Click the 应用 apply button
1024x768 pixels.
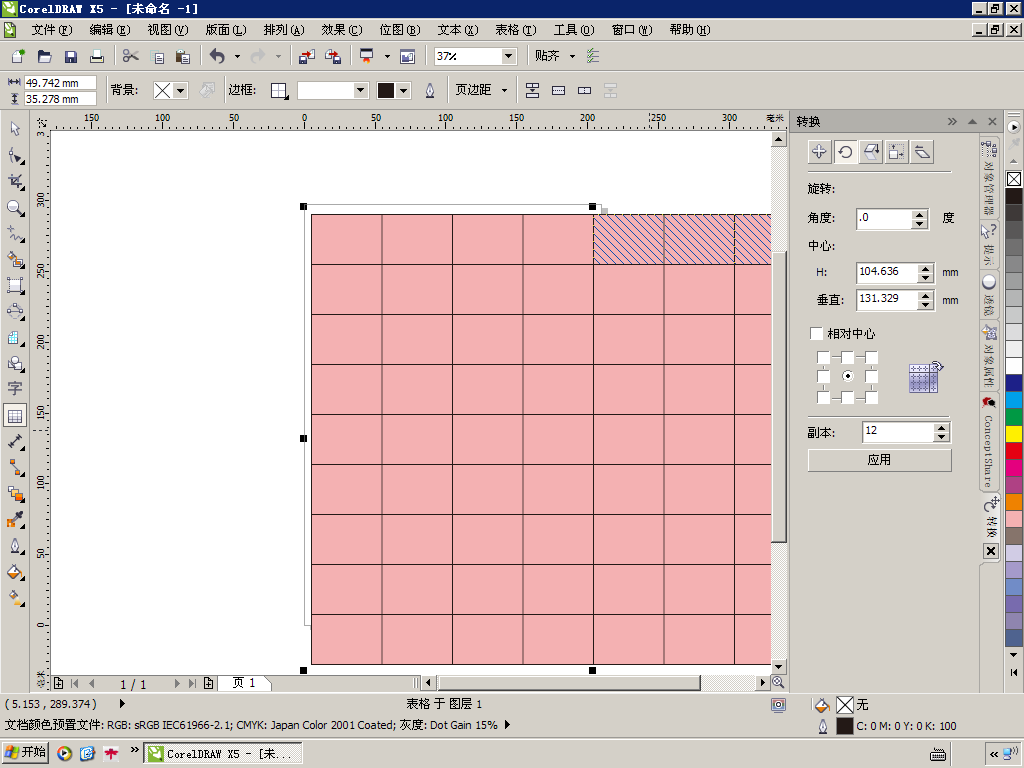pos(879,460)
